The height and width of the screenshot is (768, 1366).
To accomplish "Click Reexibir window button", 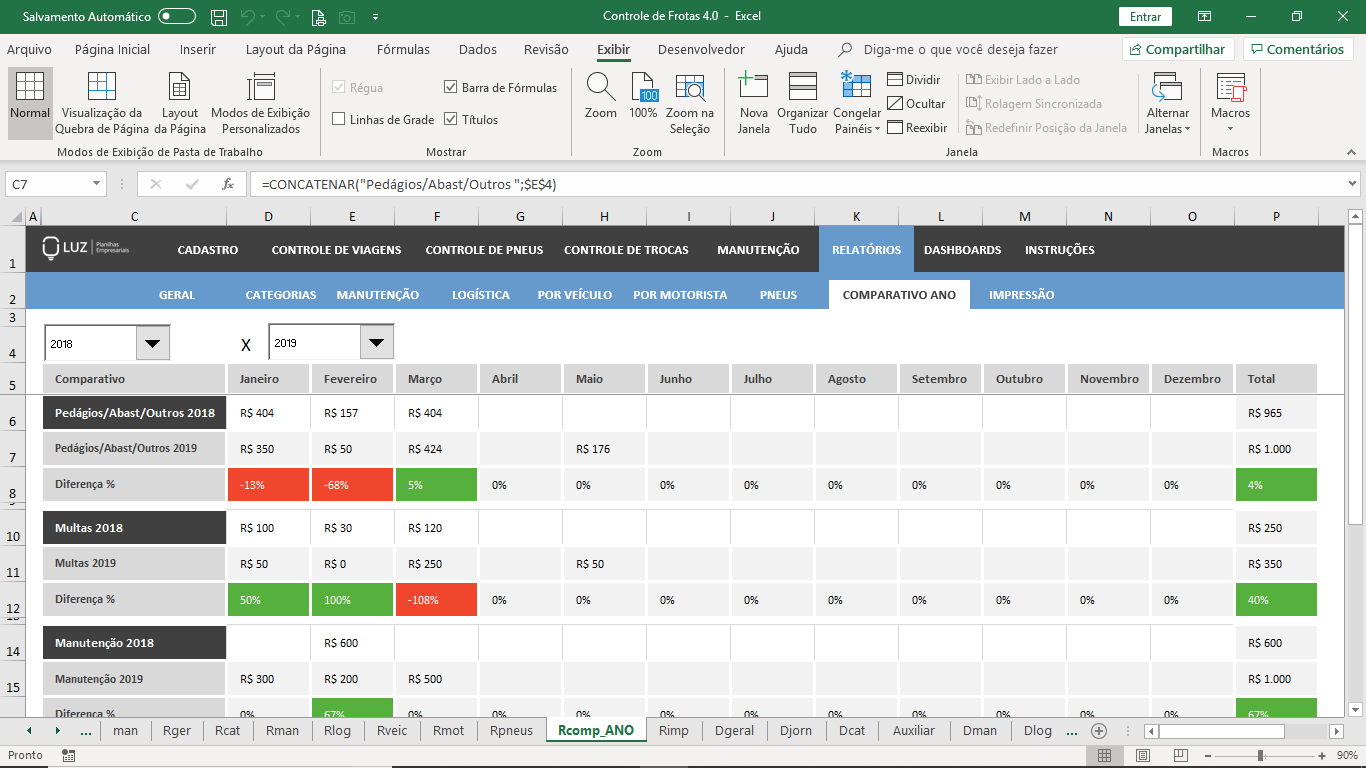I will point(917,128).
